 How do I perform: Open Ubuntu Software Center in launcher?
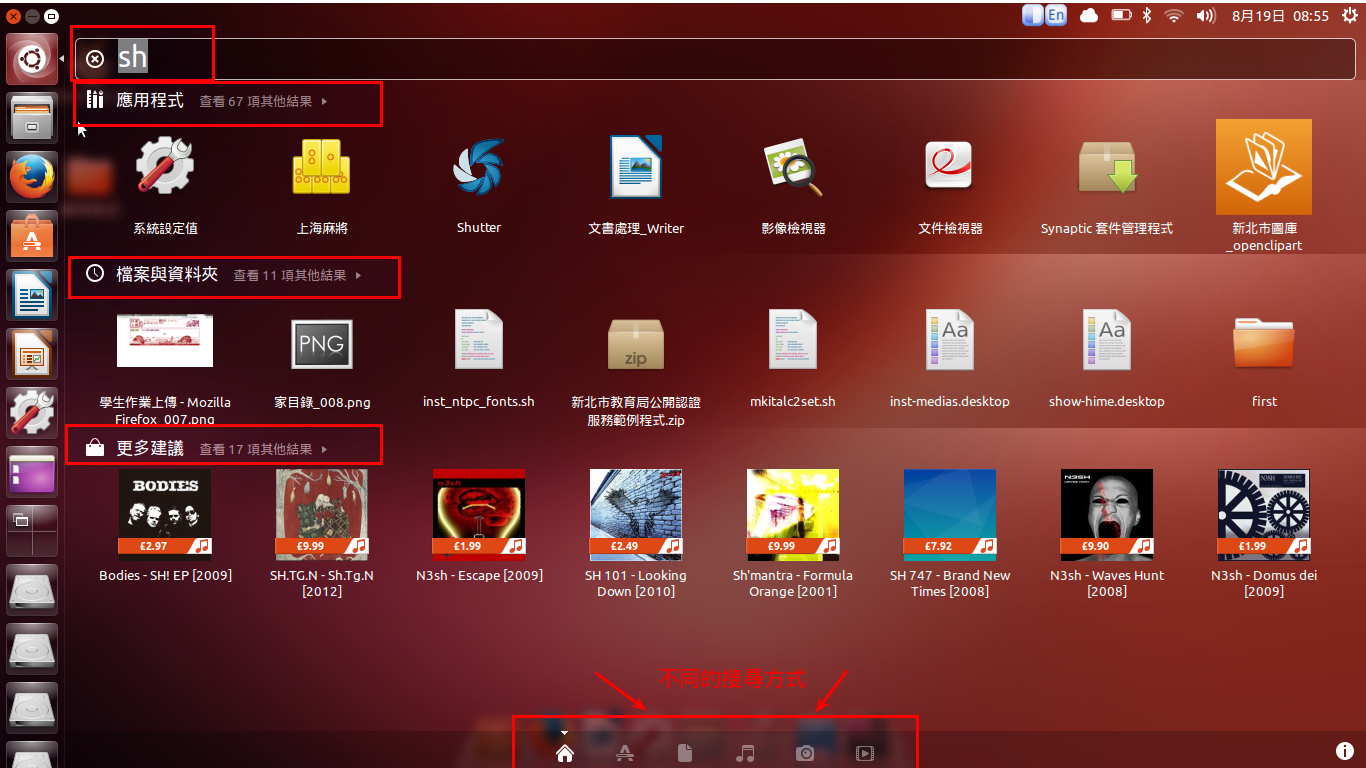32,237
